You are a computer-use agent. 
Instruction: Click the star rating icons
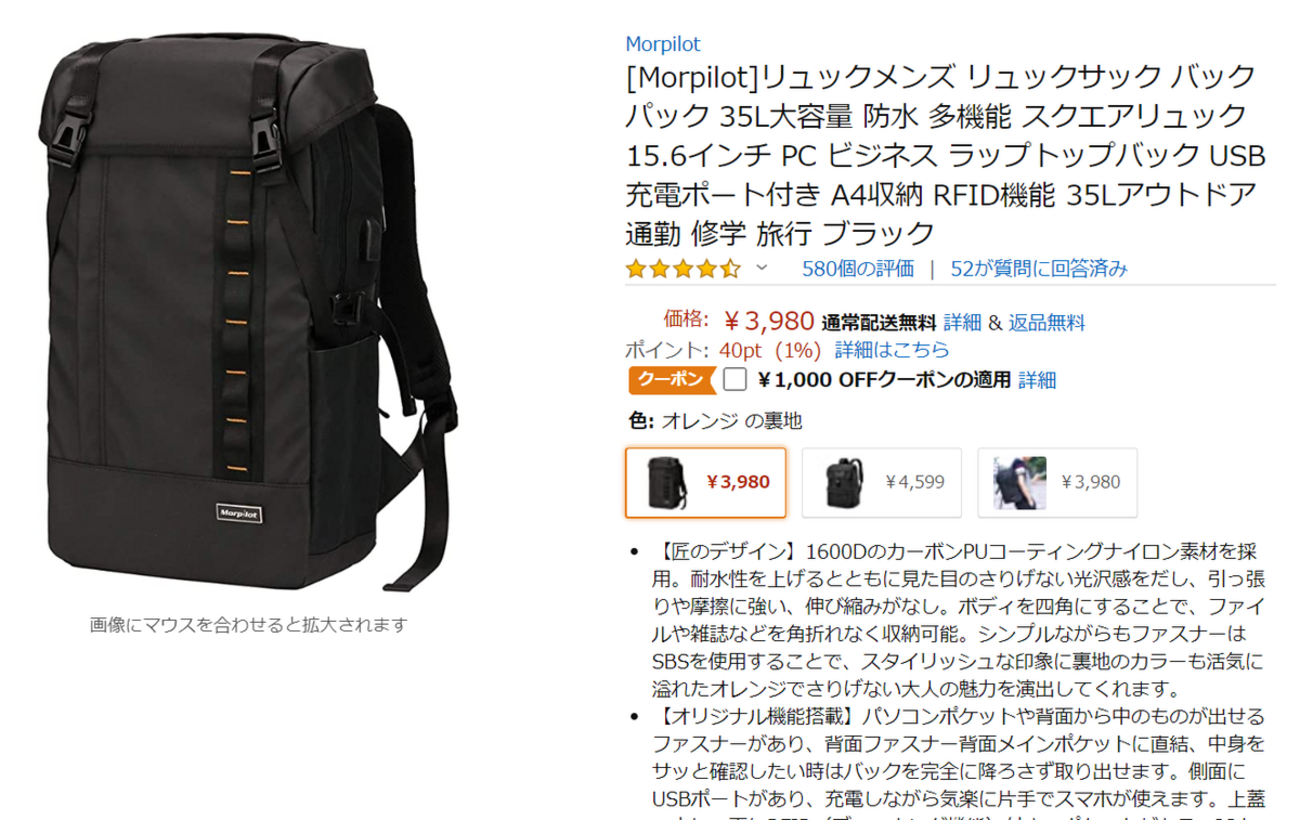click(683, 268)
